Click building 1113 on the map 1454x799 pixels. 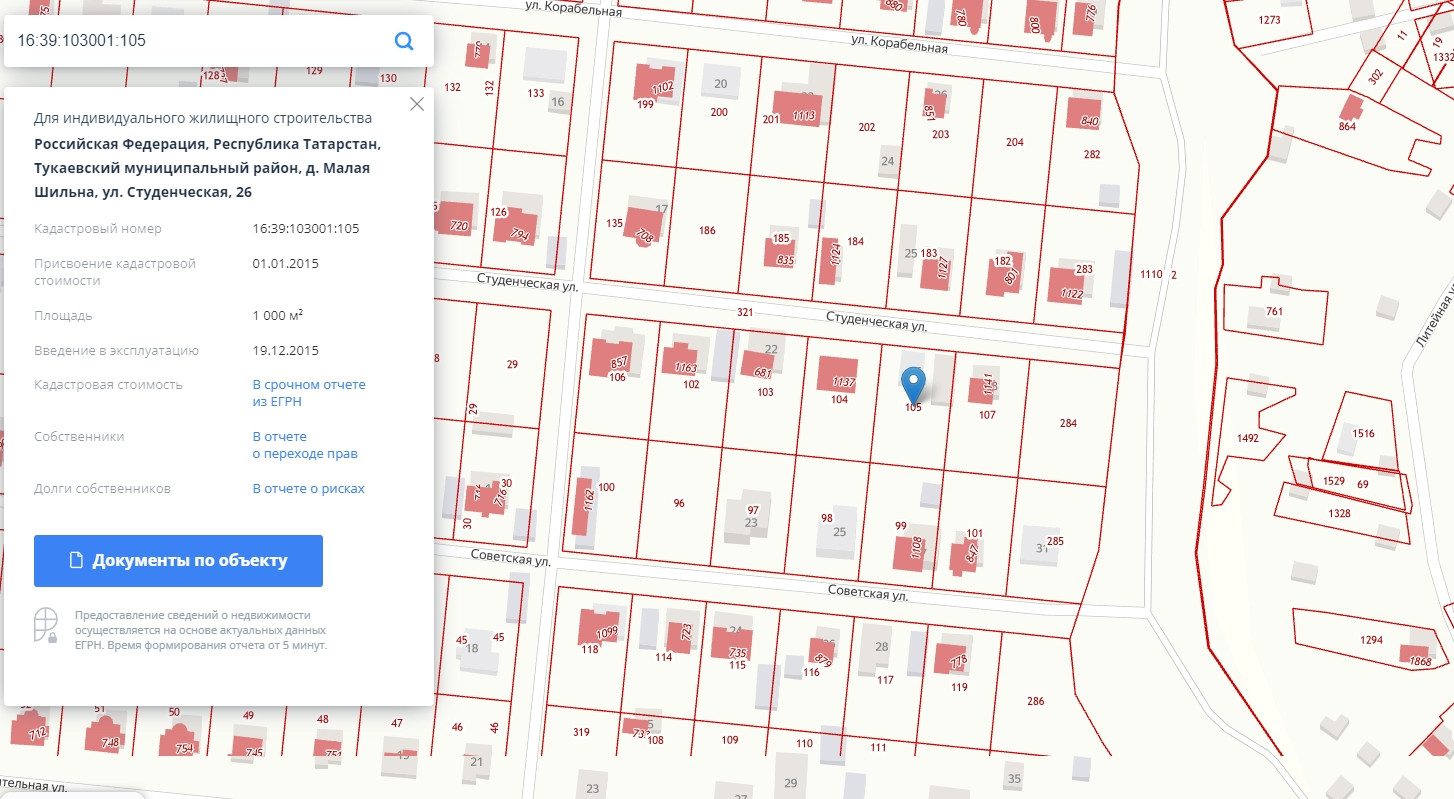[x=797, y=108]
